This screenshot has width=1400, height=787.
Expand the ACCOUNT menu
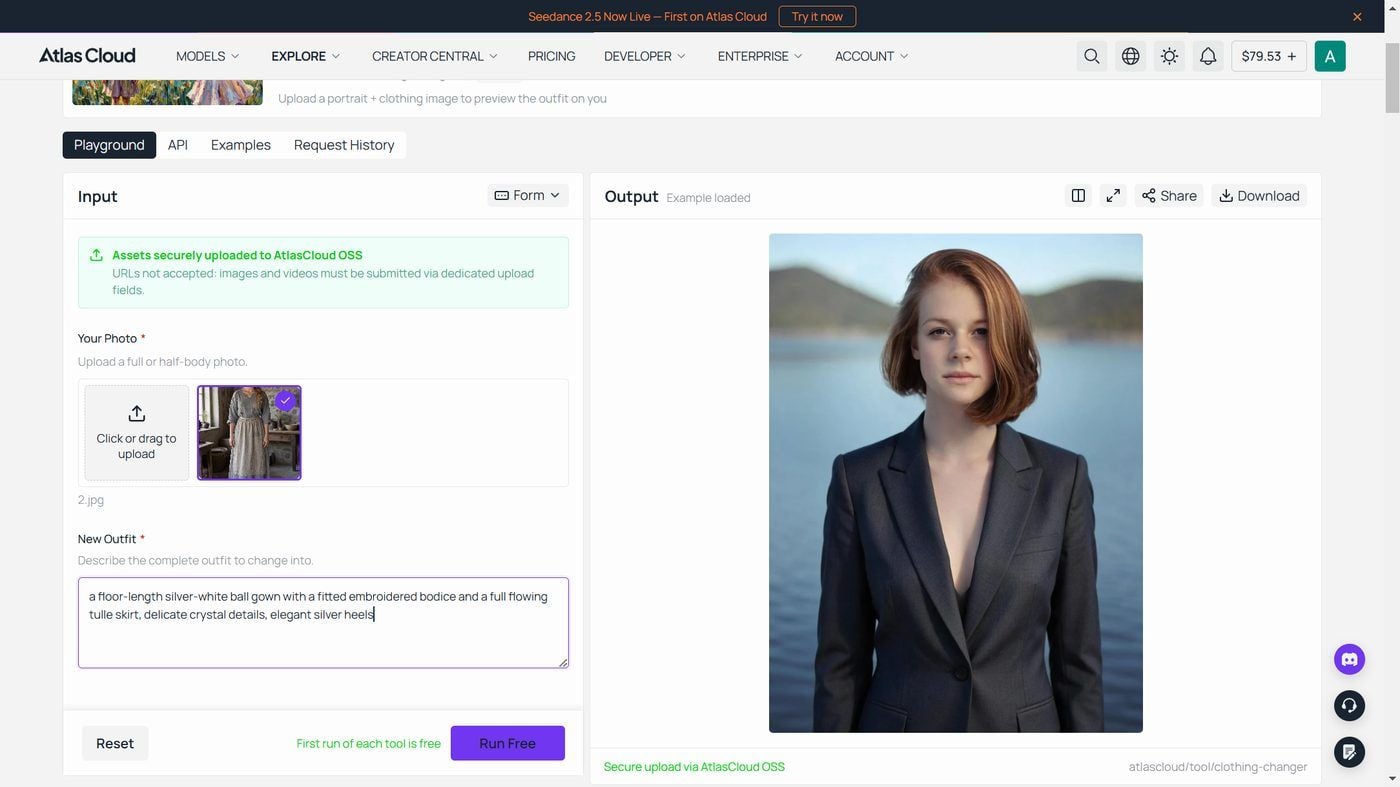tap(871, 56)
